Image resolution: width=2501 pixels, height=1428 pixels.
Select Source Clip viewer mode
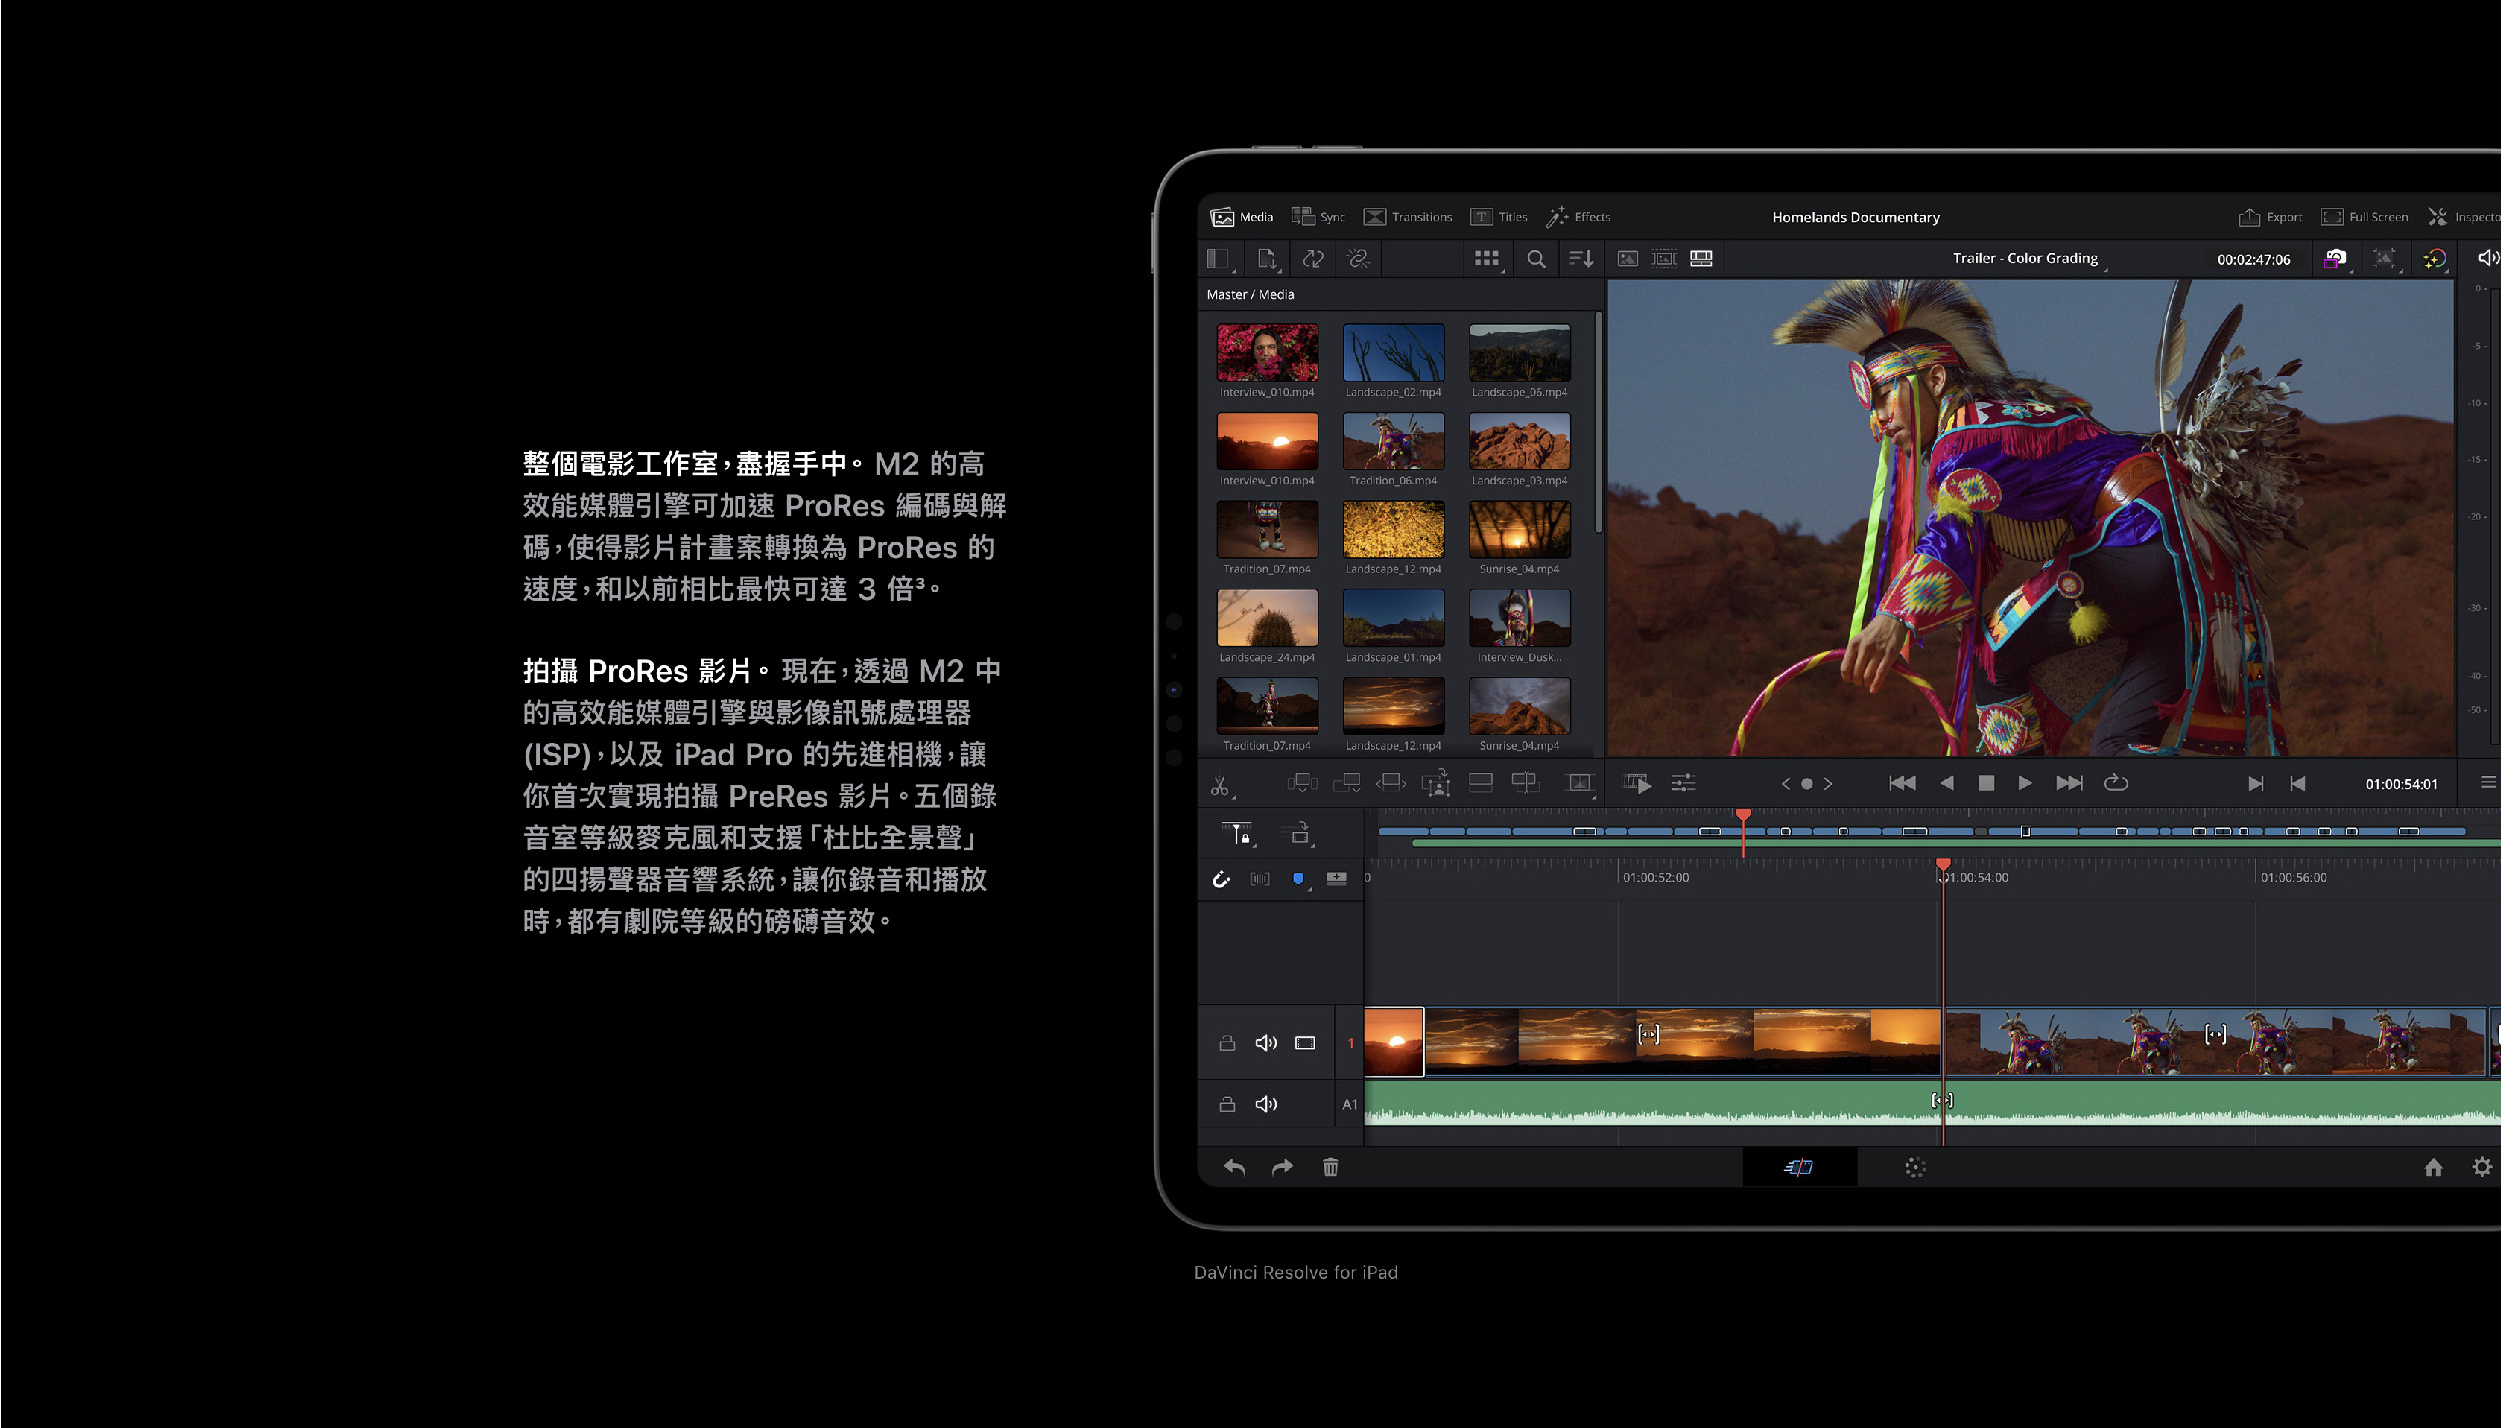coord(1628,259)
